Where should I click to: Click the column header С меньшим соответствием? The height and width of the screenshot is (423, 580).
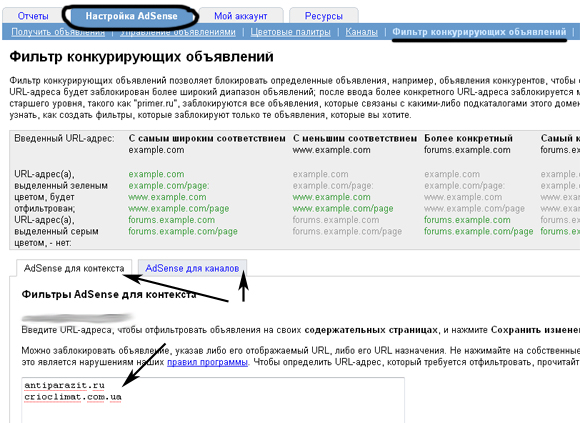click(355, 138)
